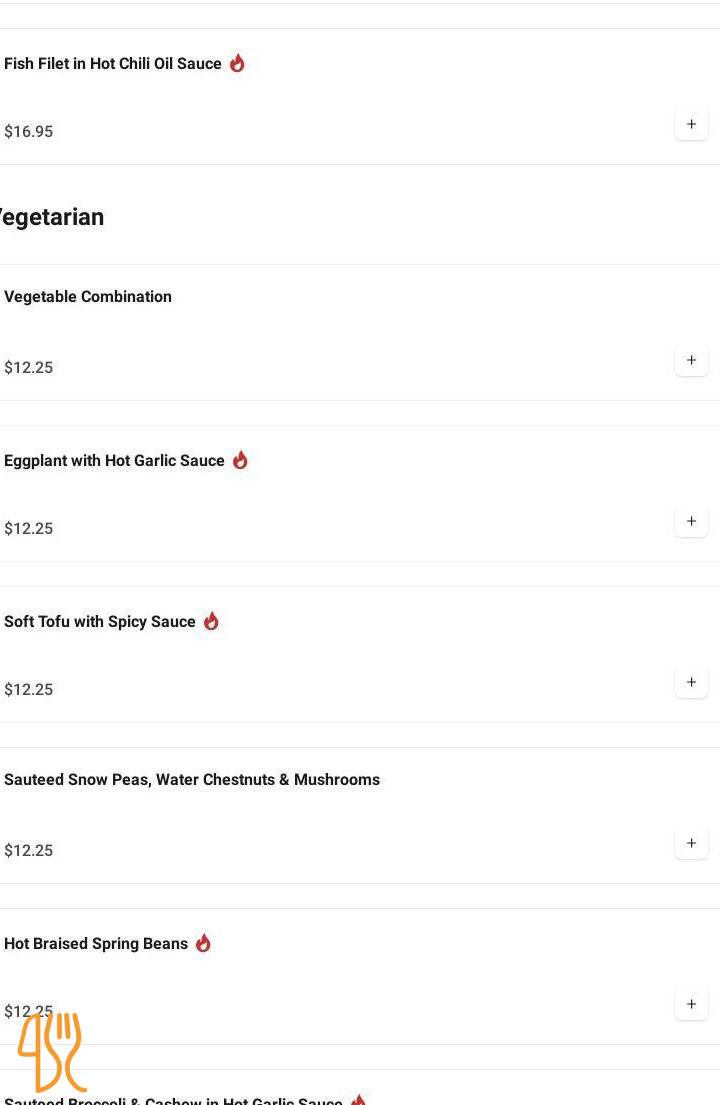Image resolution: width=720 pixels, height=1105 pixels.
Task: Click the flame icon beside Soft Tofu
Action: click(211, 621)
